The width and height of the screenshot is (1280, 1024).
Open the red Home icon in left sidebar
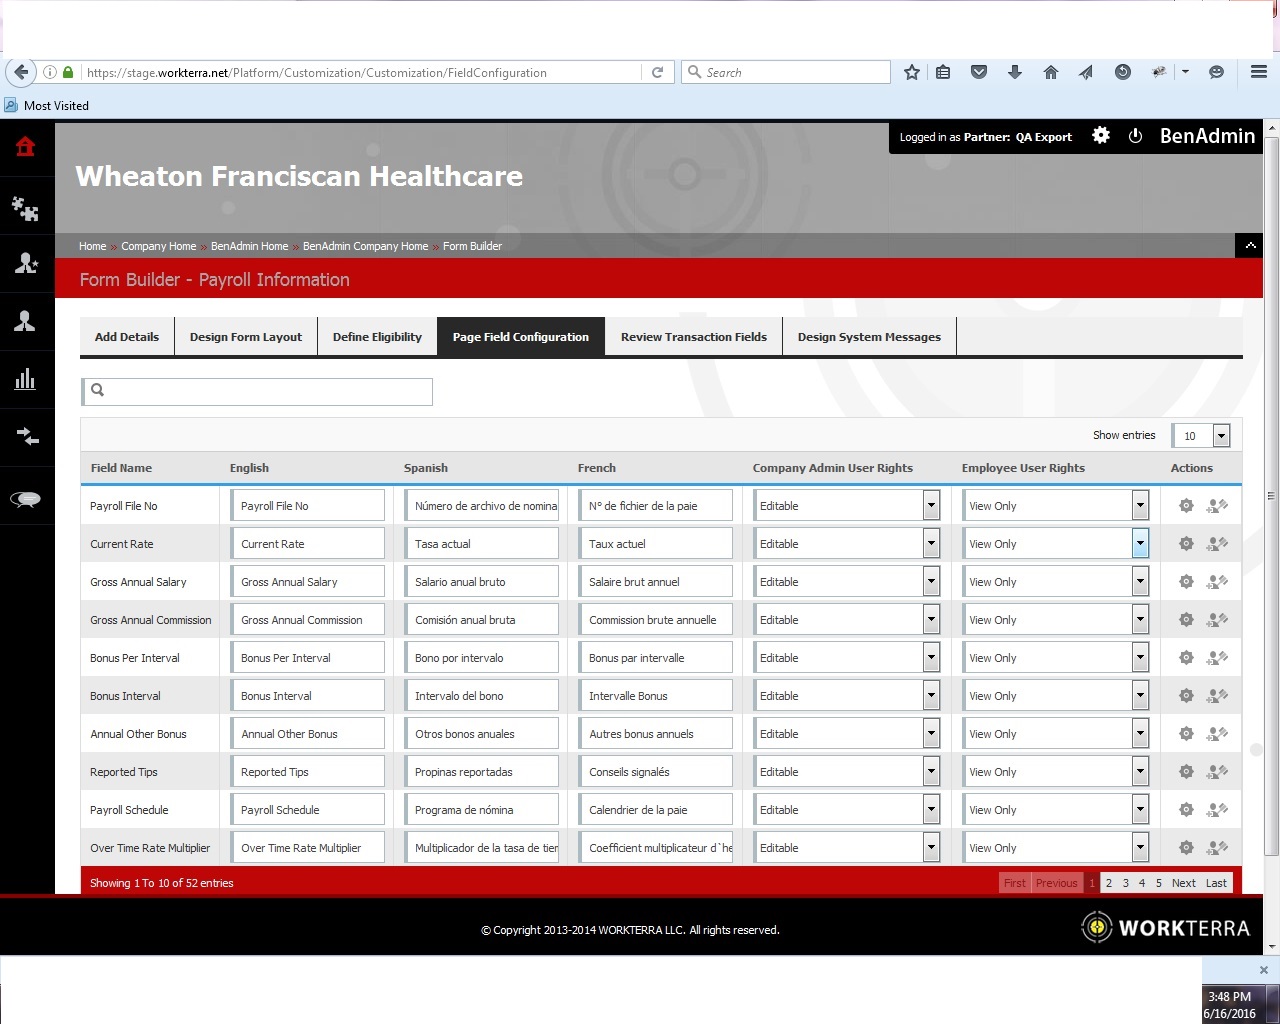(25, 147)
